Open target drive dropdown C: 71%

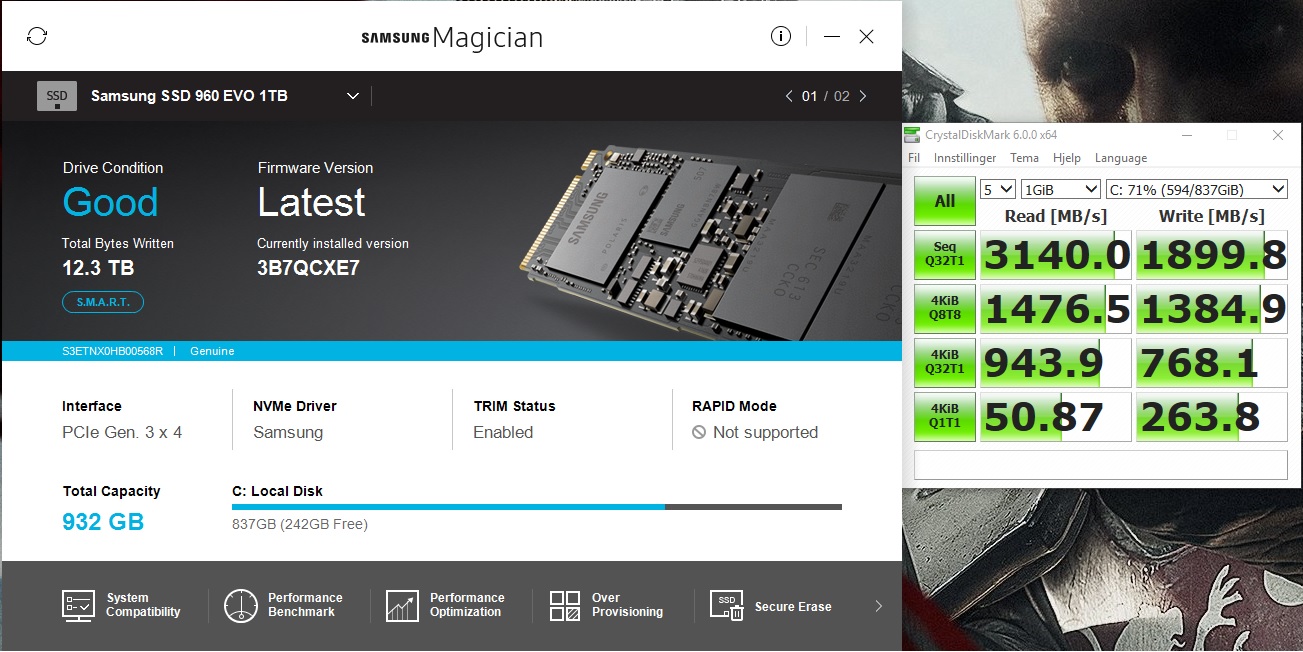(1196, 189)
